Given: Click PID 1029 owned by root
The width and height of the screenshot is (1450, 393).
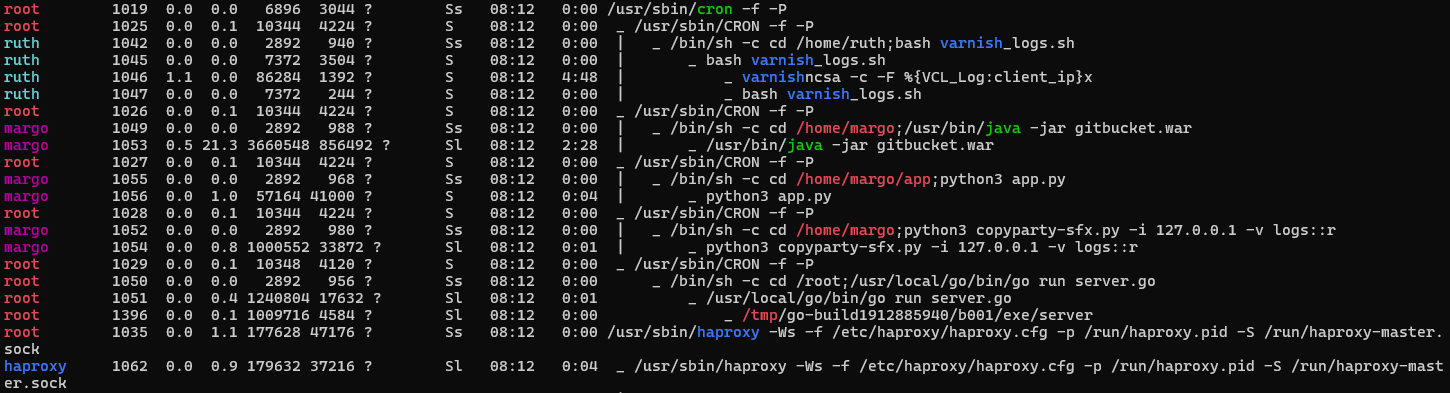Looking at the screenshot, I should [130, 265].
